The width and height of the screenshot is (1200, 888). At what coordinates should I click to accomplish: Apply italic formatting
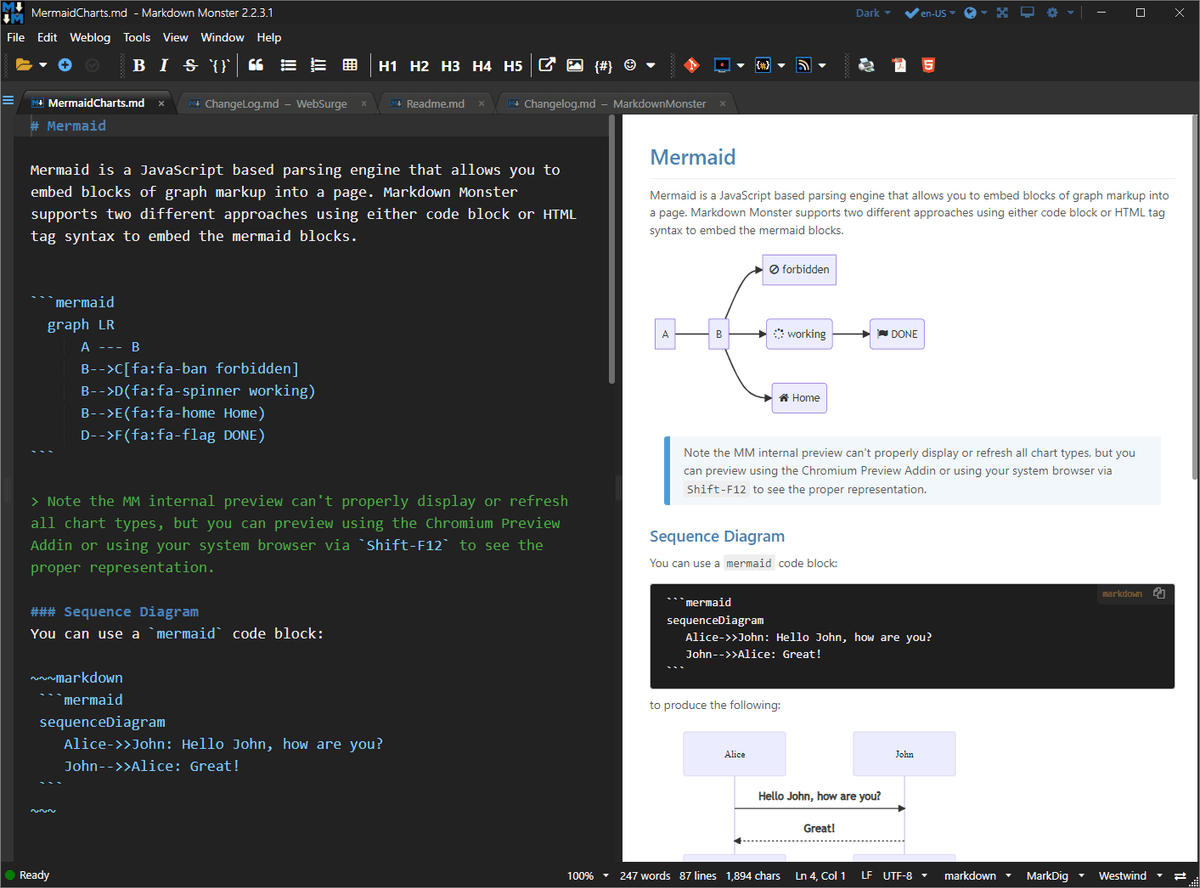(164, 65)
